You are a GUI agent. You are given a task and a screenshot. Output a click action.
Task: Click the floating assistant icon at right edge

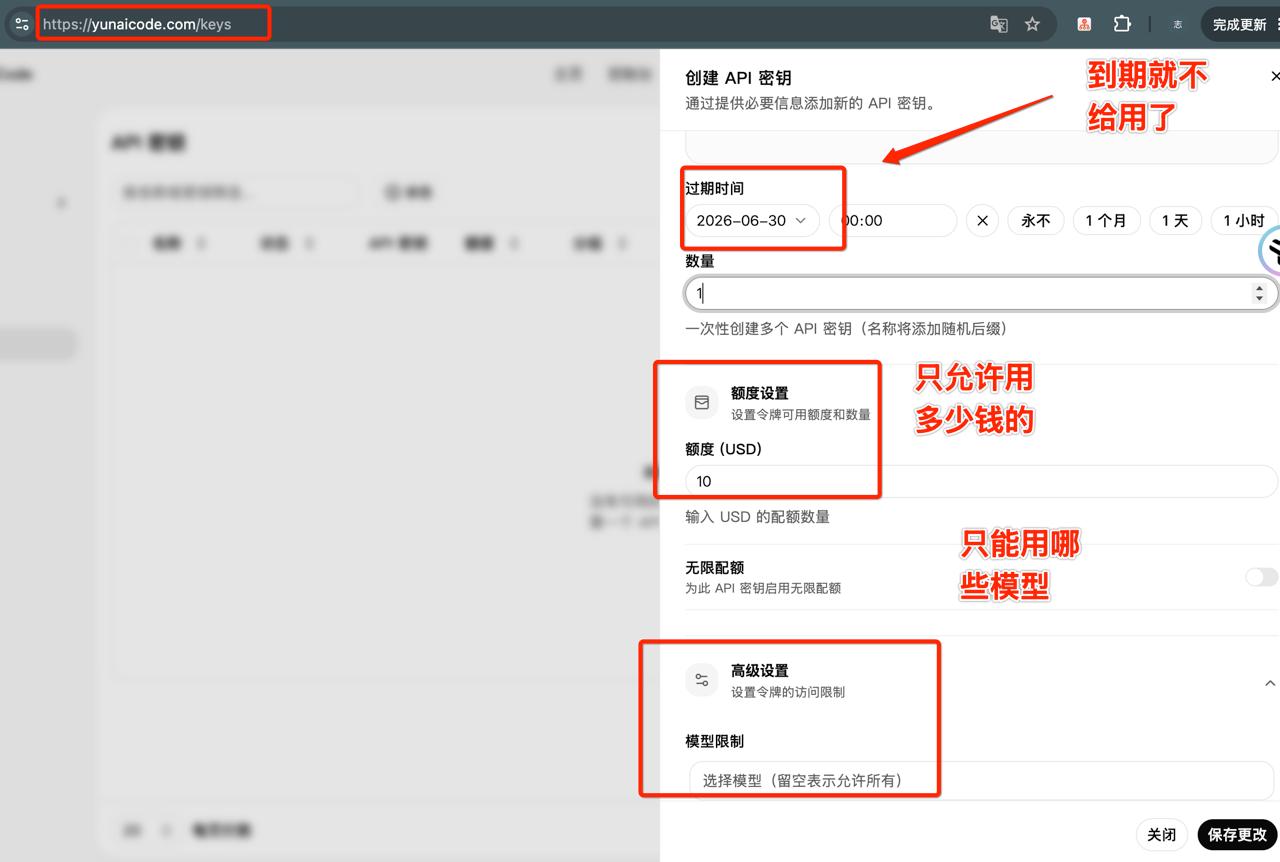(1271, 250)
